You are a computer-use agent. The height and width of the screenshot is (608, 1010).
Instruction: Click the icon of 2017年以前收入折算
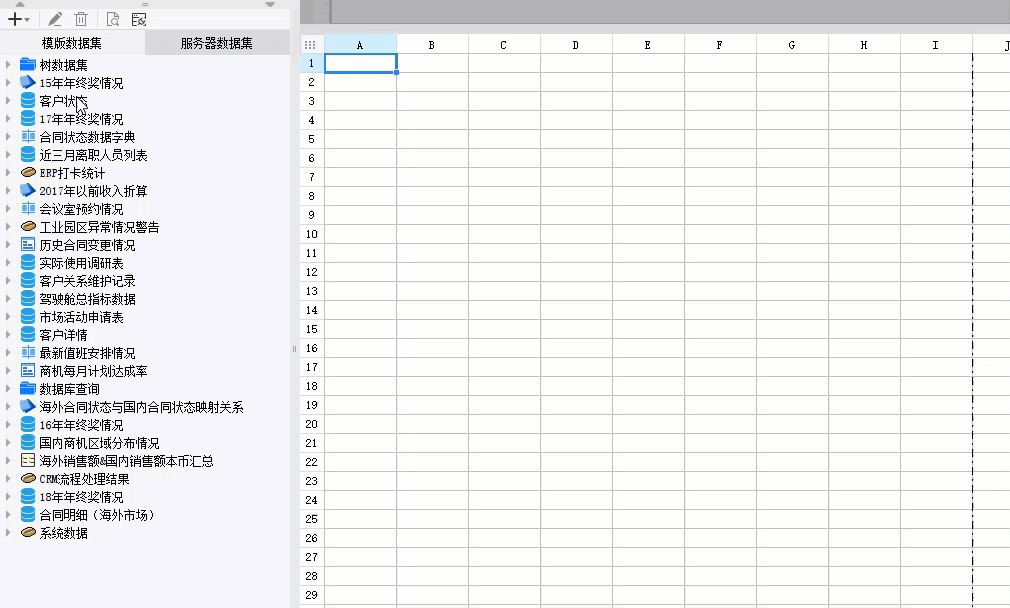tap(28, 191)
